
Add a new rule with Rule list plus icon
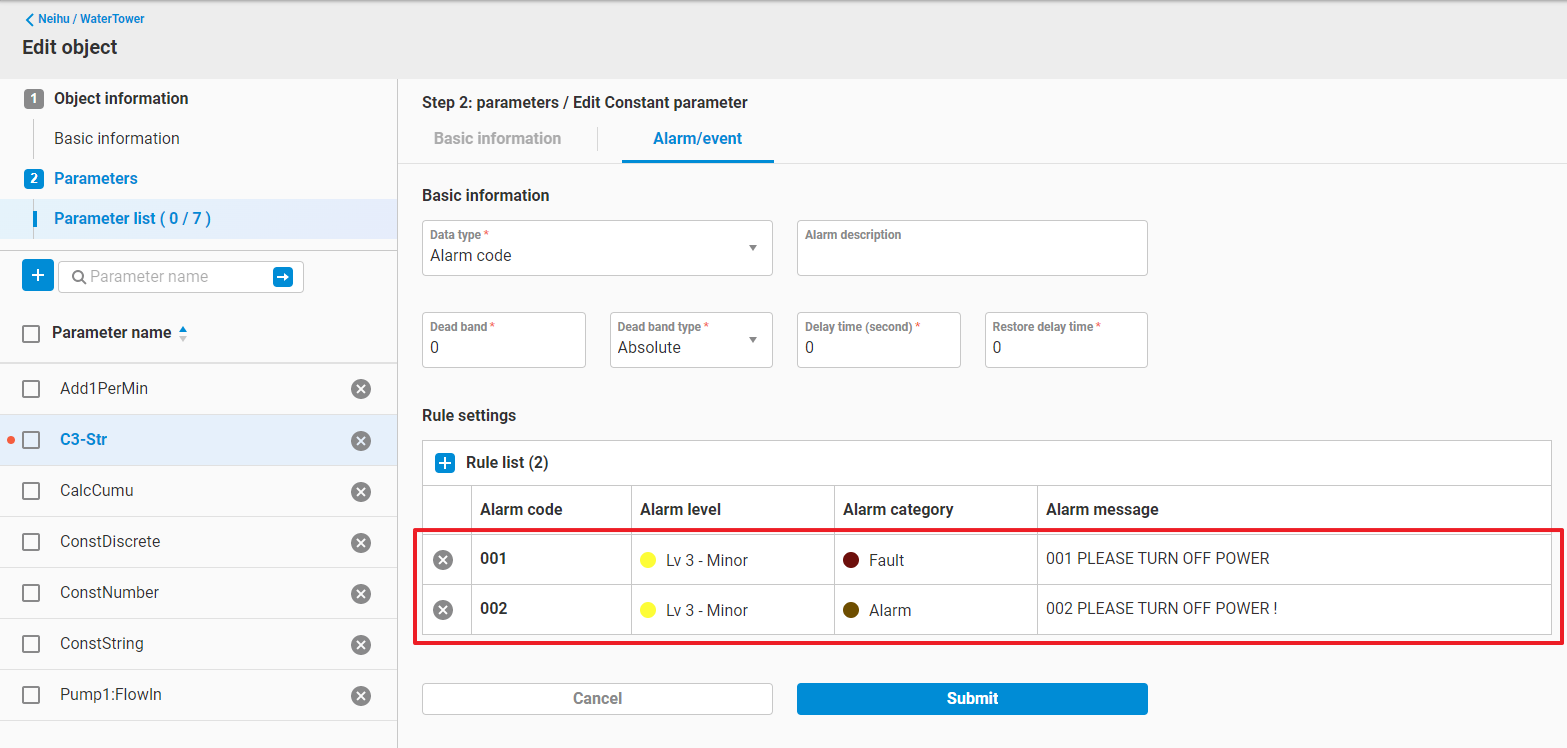(x=445, y=463)
